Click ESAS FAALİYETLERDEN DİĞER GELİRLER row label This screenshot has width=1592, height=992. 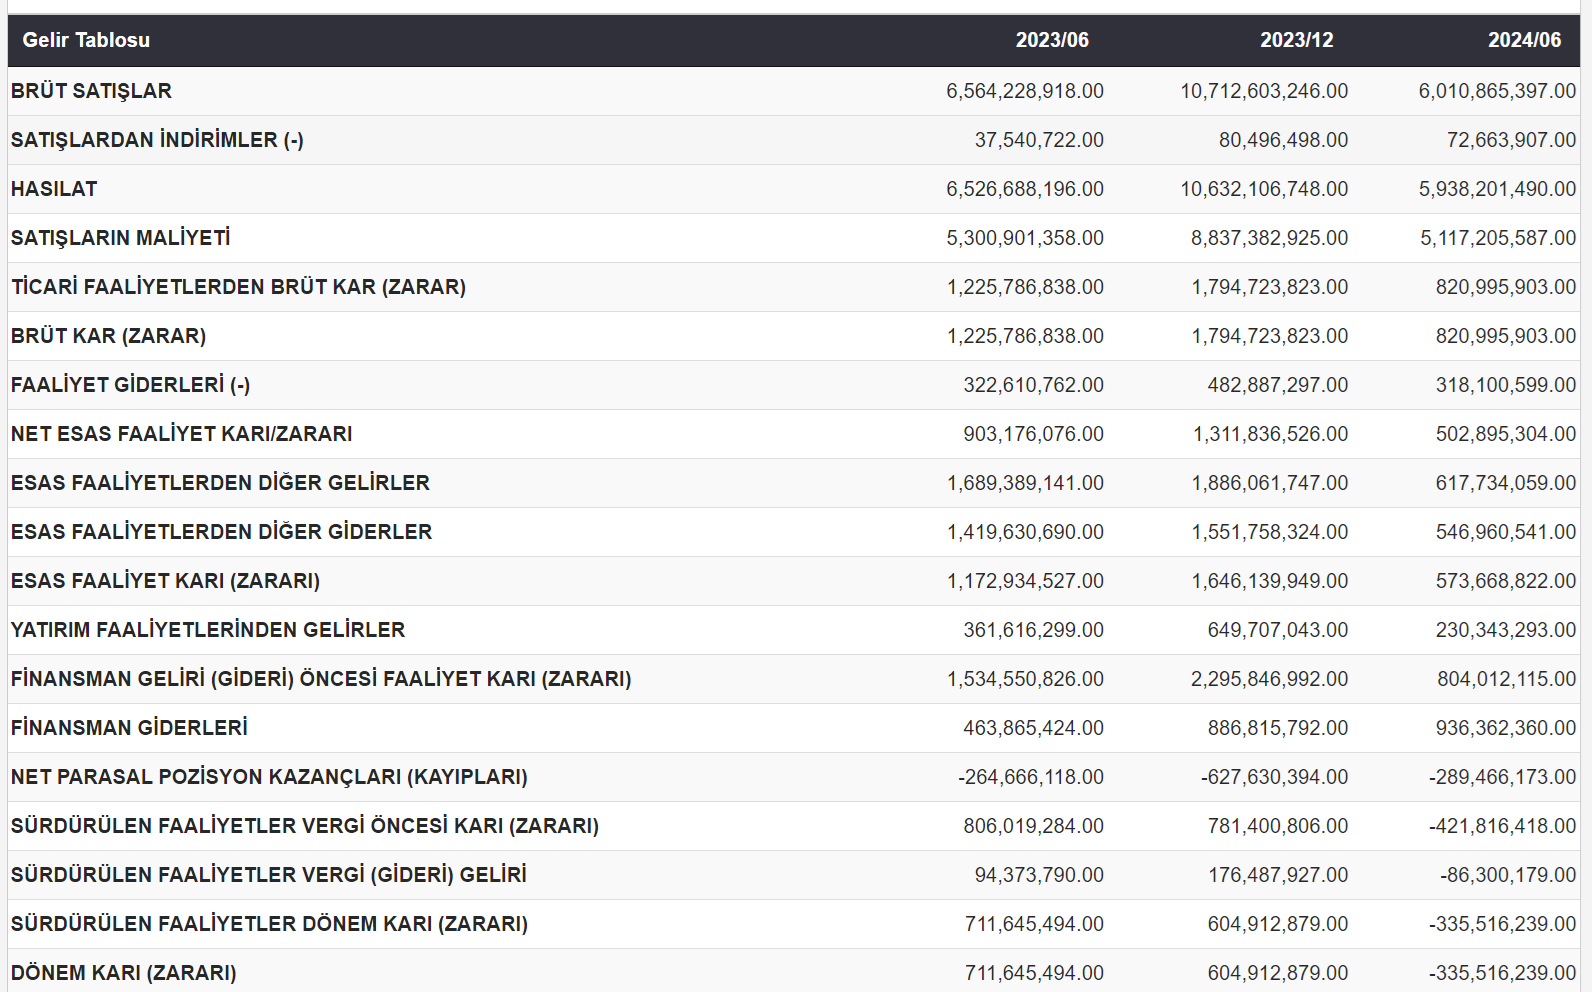[220, 483]
